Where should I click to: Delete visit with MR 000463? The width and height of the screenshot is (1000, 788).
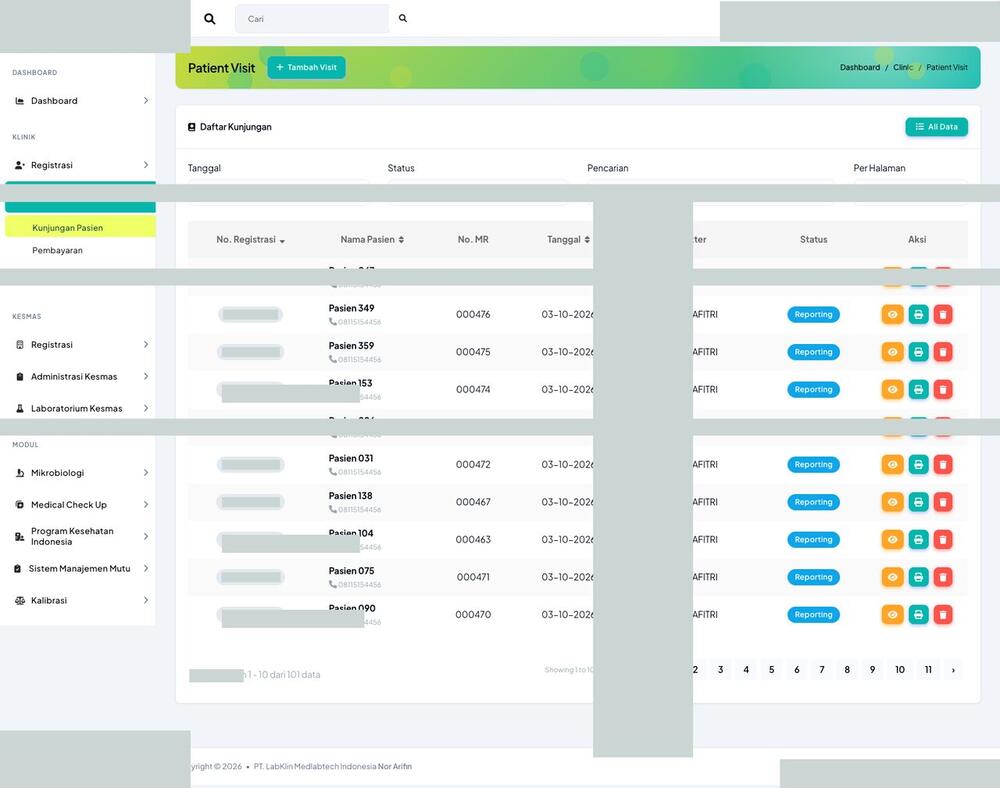coord(943,540)
